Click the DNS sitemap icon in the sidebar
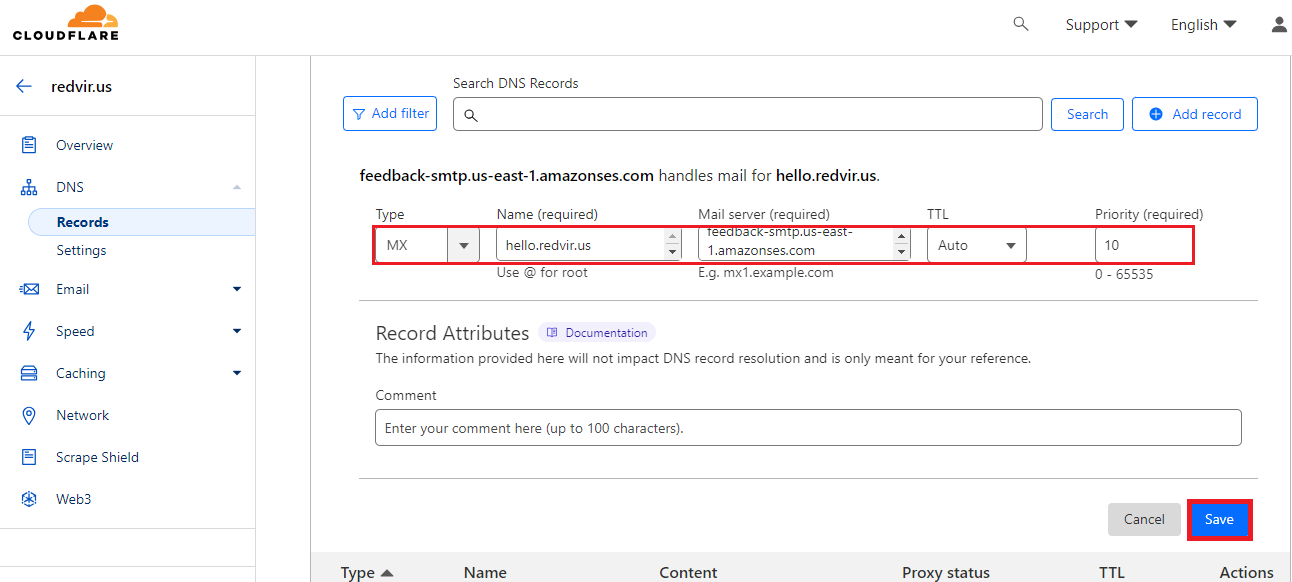This screenshot has width=1292, height=582. click(28, 186)
